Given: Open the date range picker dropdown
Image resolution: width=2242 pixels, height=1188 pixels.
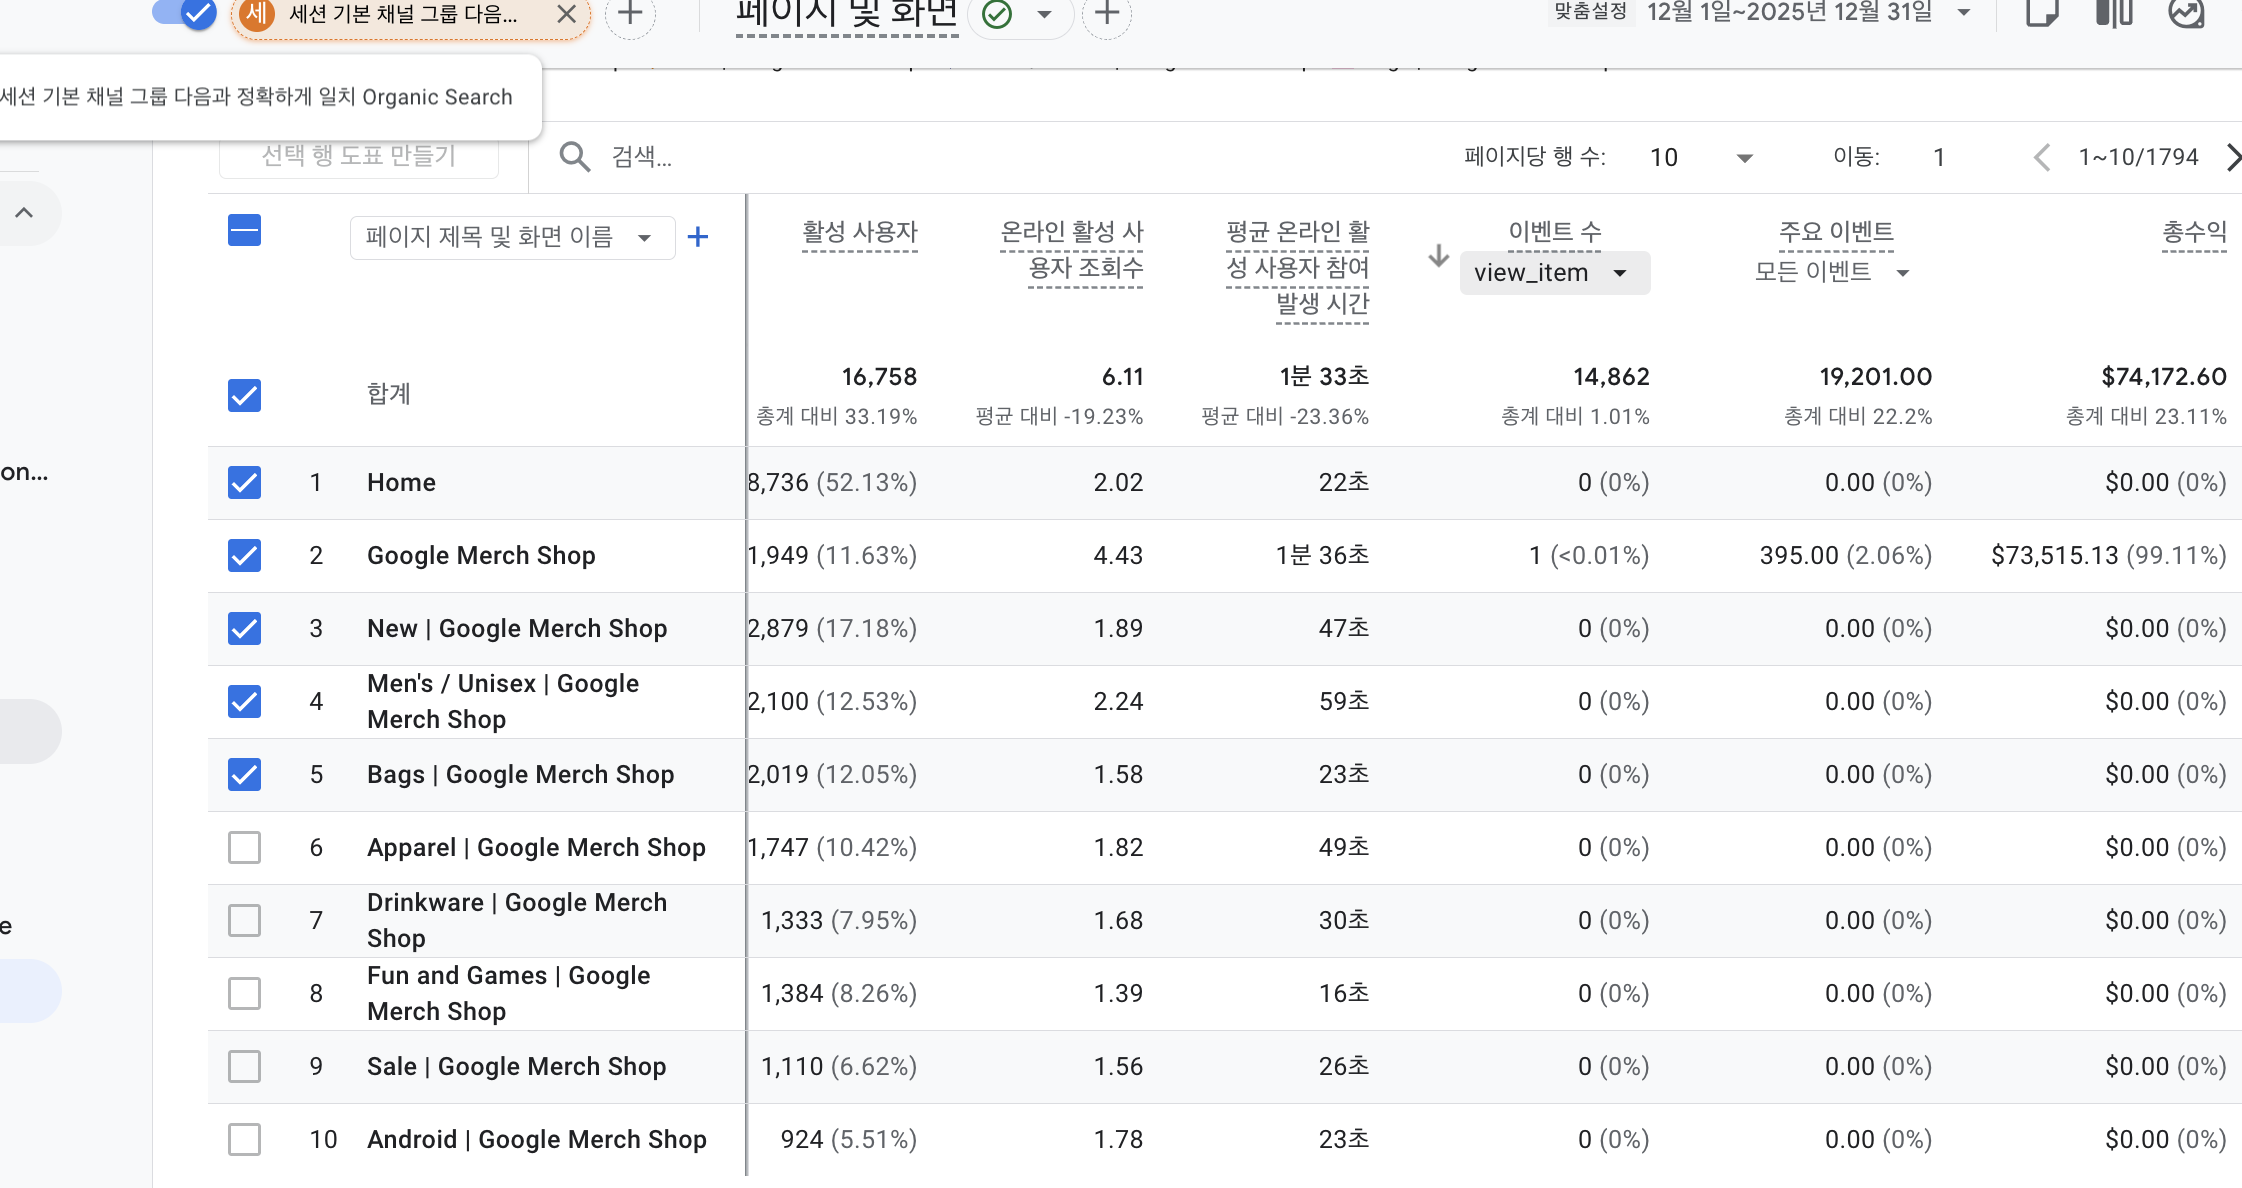Looking at the screenshot, I should click(x=1964, y=13).
